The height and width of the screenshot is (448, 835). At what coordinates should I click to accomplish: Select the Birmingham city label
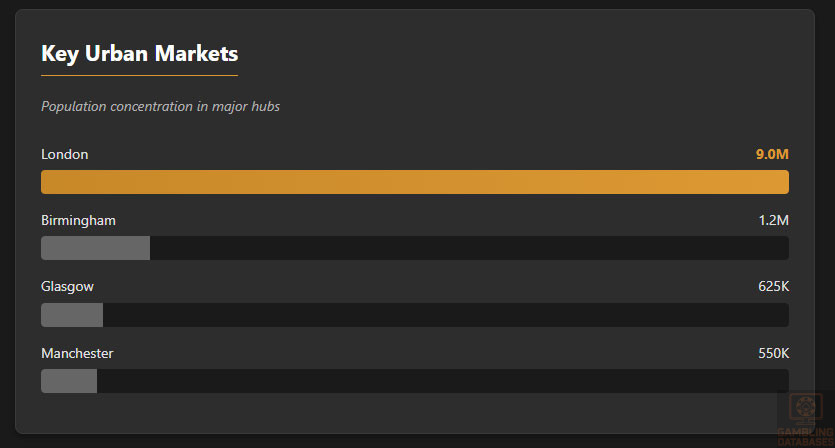click(x=78, y=220)
